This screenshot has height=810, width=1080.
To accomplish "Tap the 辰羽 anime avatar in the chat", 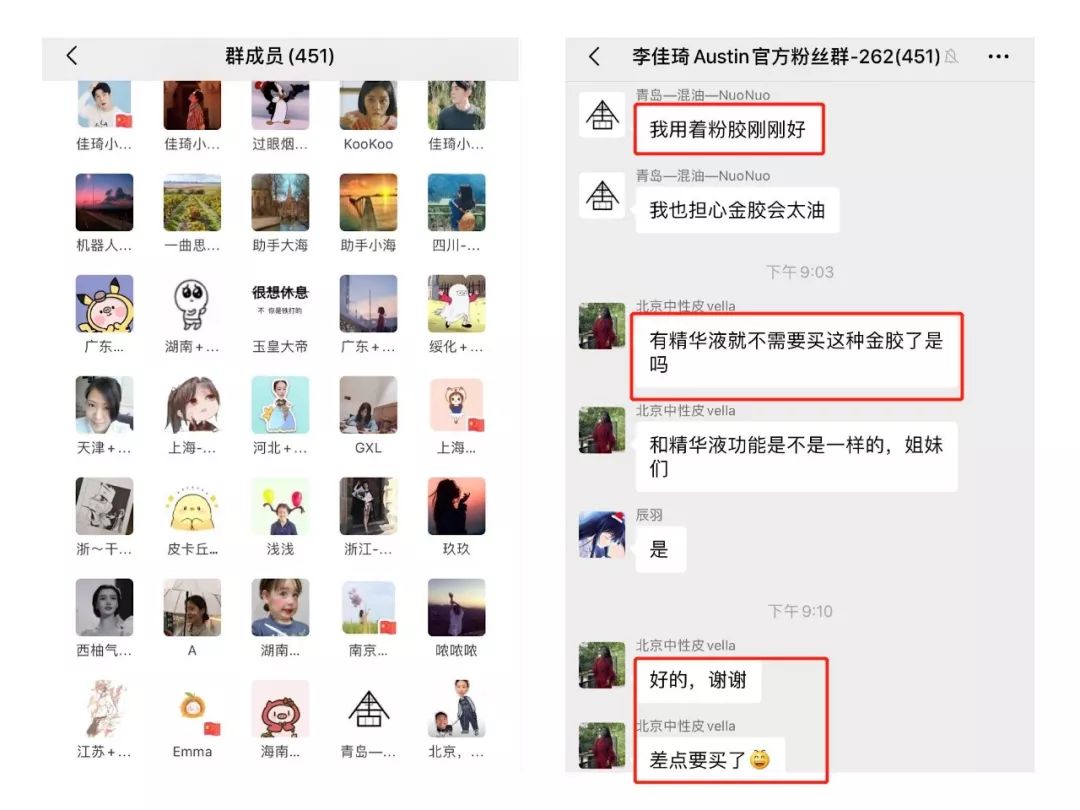I will pos(602,534).
